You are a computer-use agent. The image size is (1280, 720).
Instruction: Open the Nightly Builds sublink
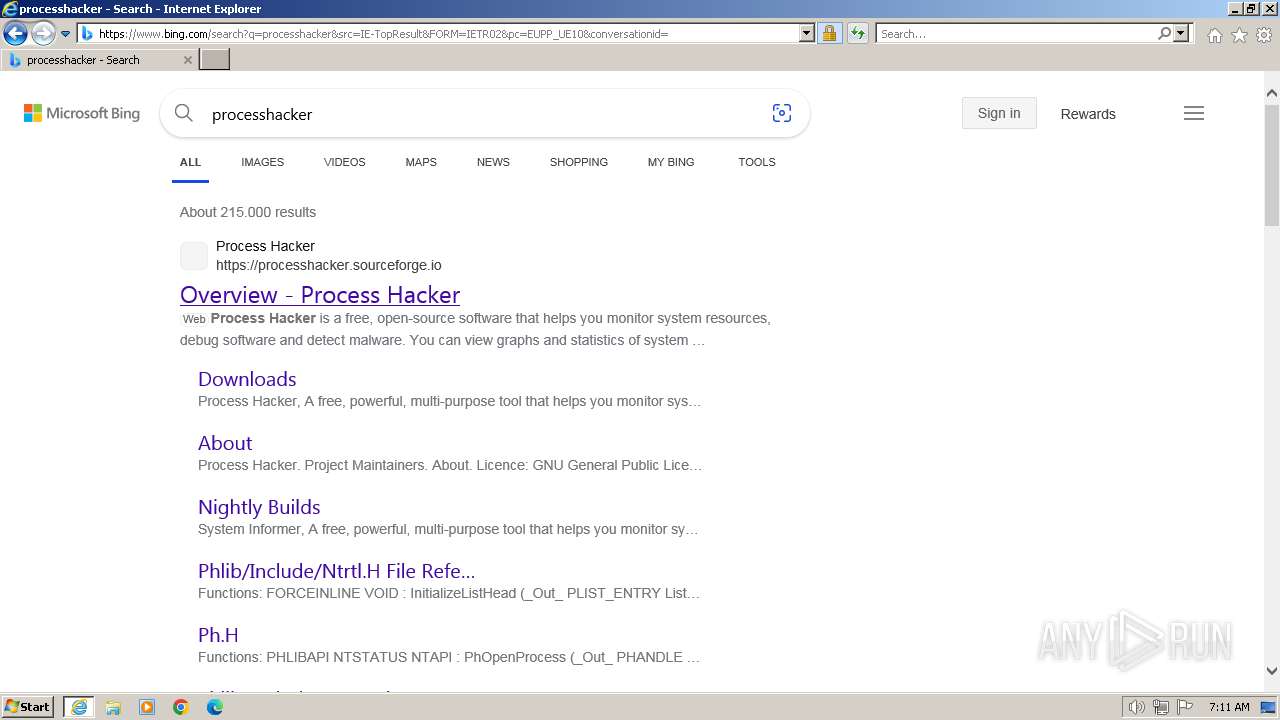click(259, 507)
